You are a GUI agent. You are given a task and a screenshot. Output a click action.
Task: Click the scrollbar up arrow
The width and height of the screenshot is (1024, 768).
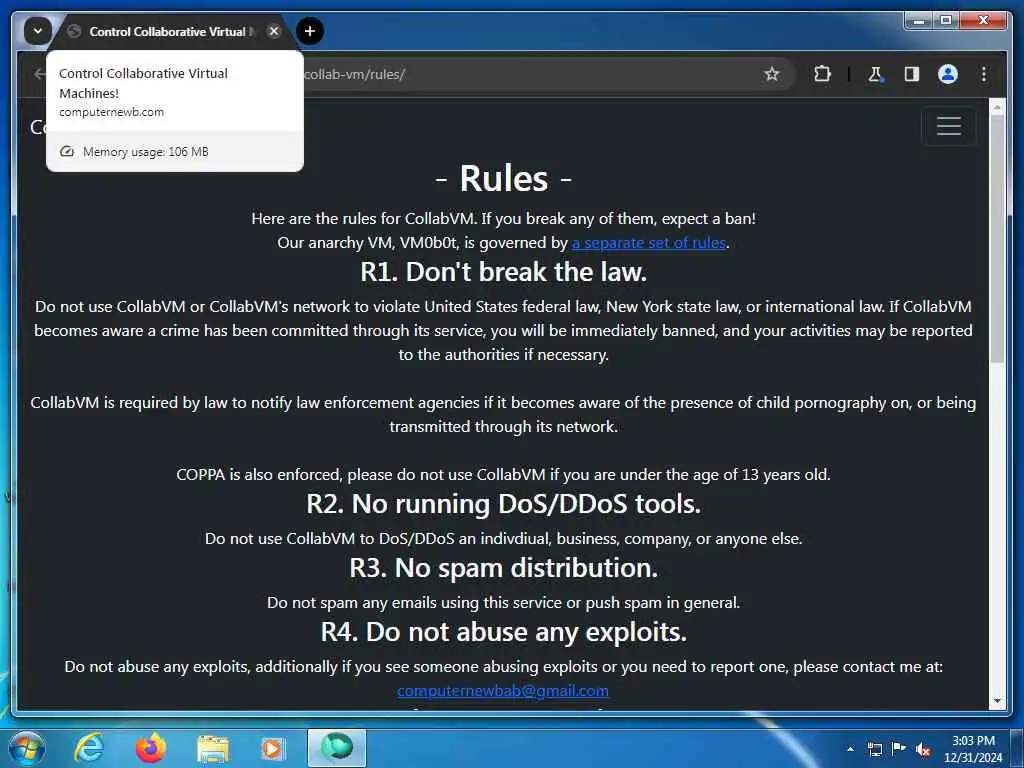997,107
